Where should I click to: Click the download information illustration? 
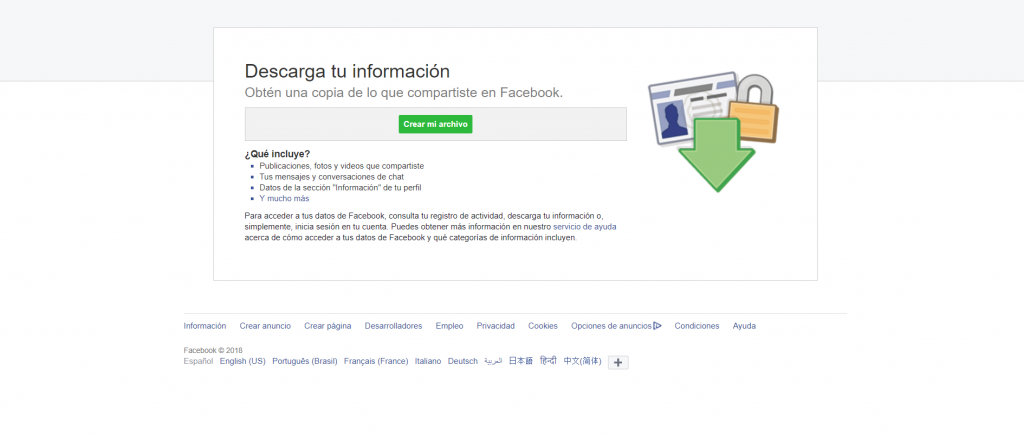click(714, 129)
